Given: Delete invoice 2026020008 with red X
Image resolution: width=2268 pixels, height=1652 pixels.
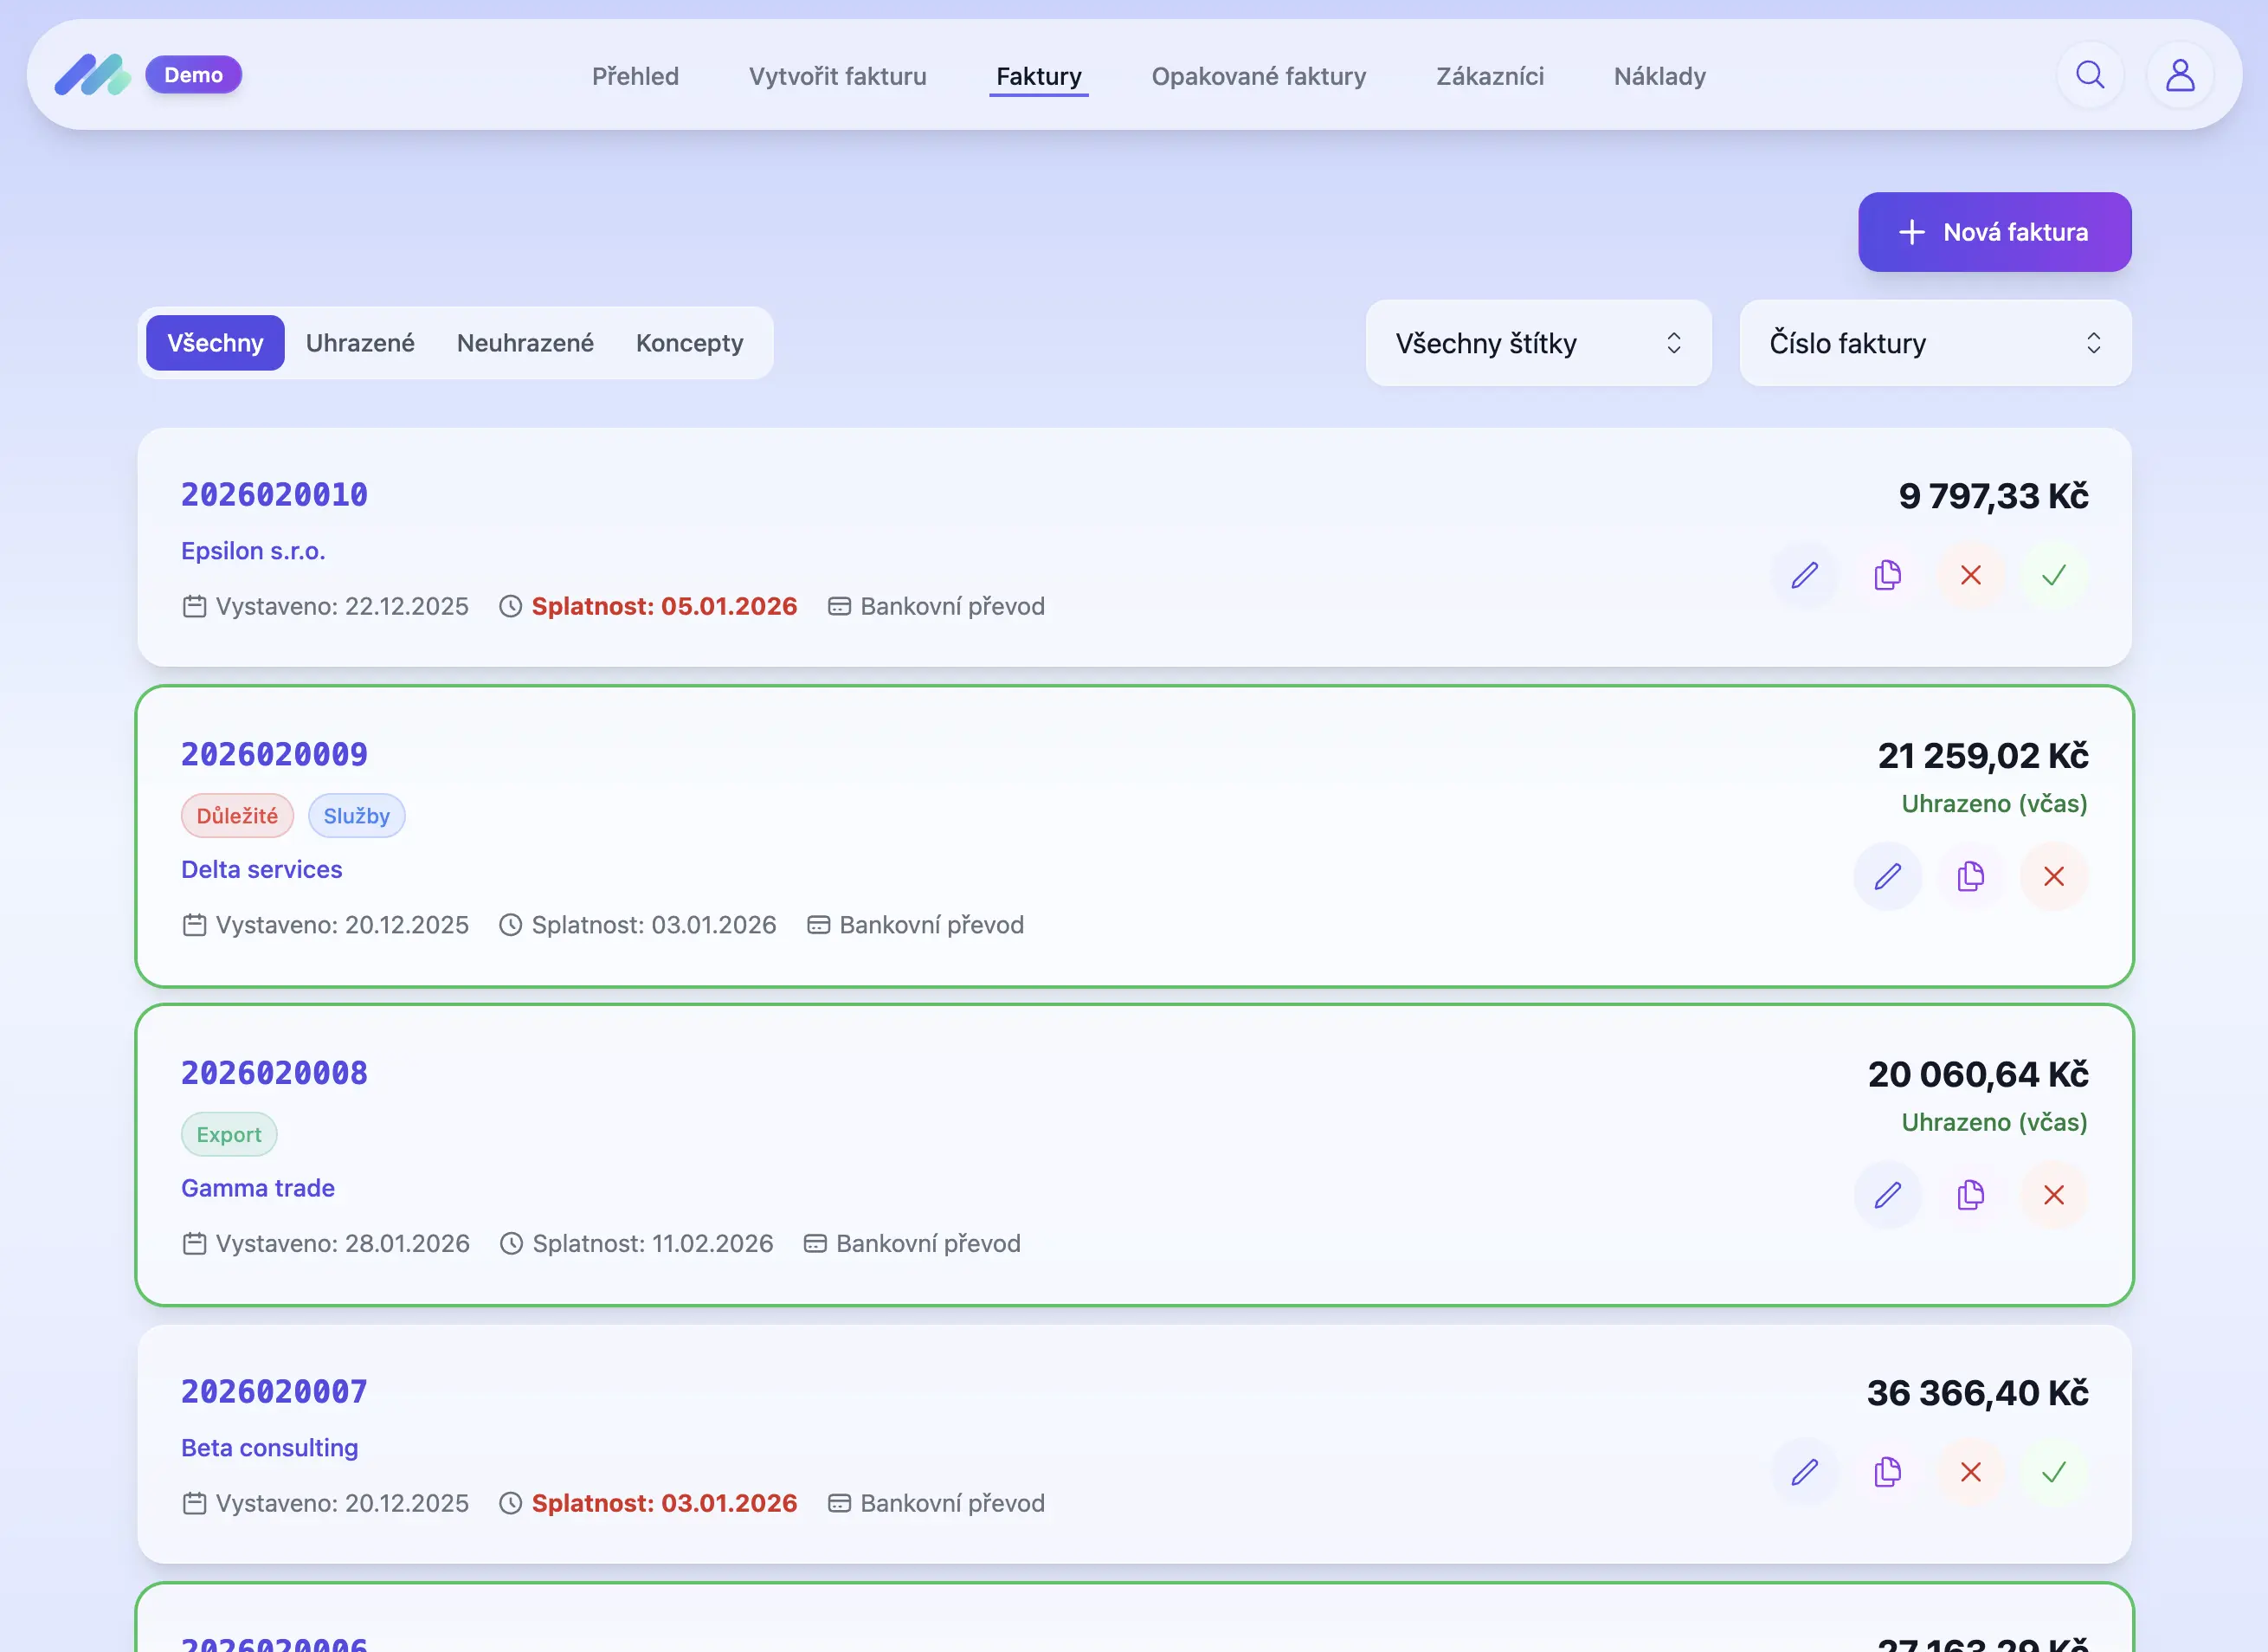Looking at the screenshot, I should [2053, 1194].
